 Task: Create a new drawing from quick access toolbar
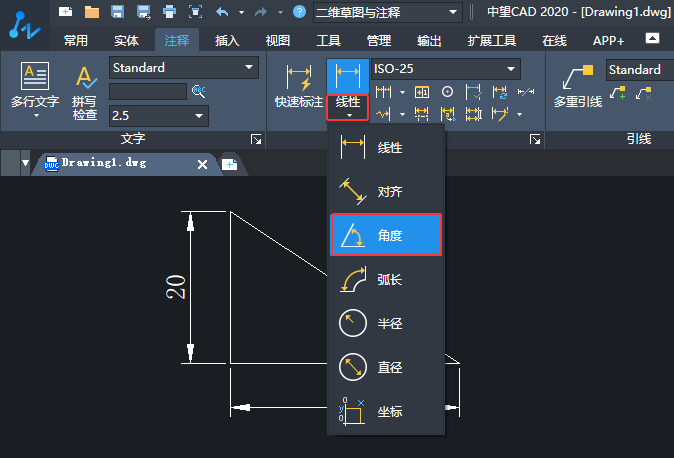(65, 12)
